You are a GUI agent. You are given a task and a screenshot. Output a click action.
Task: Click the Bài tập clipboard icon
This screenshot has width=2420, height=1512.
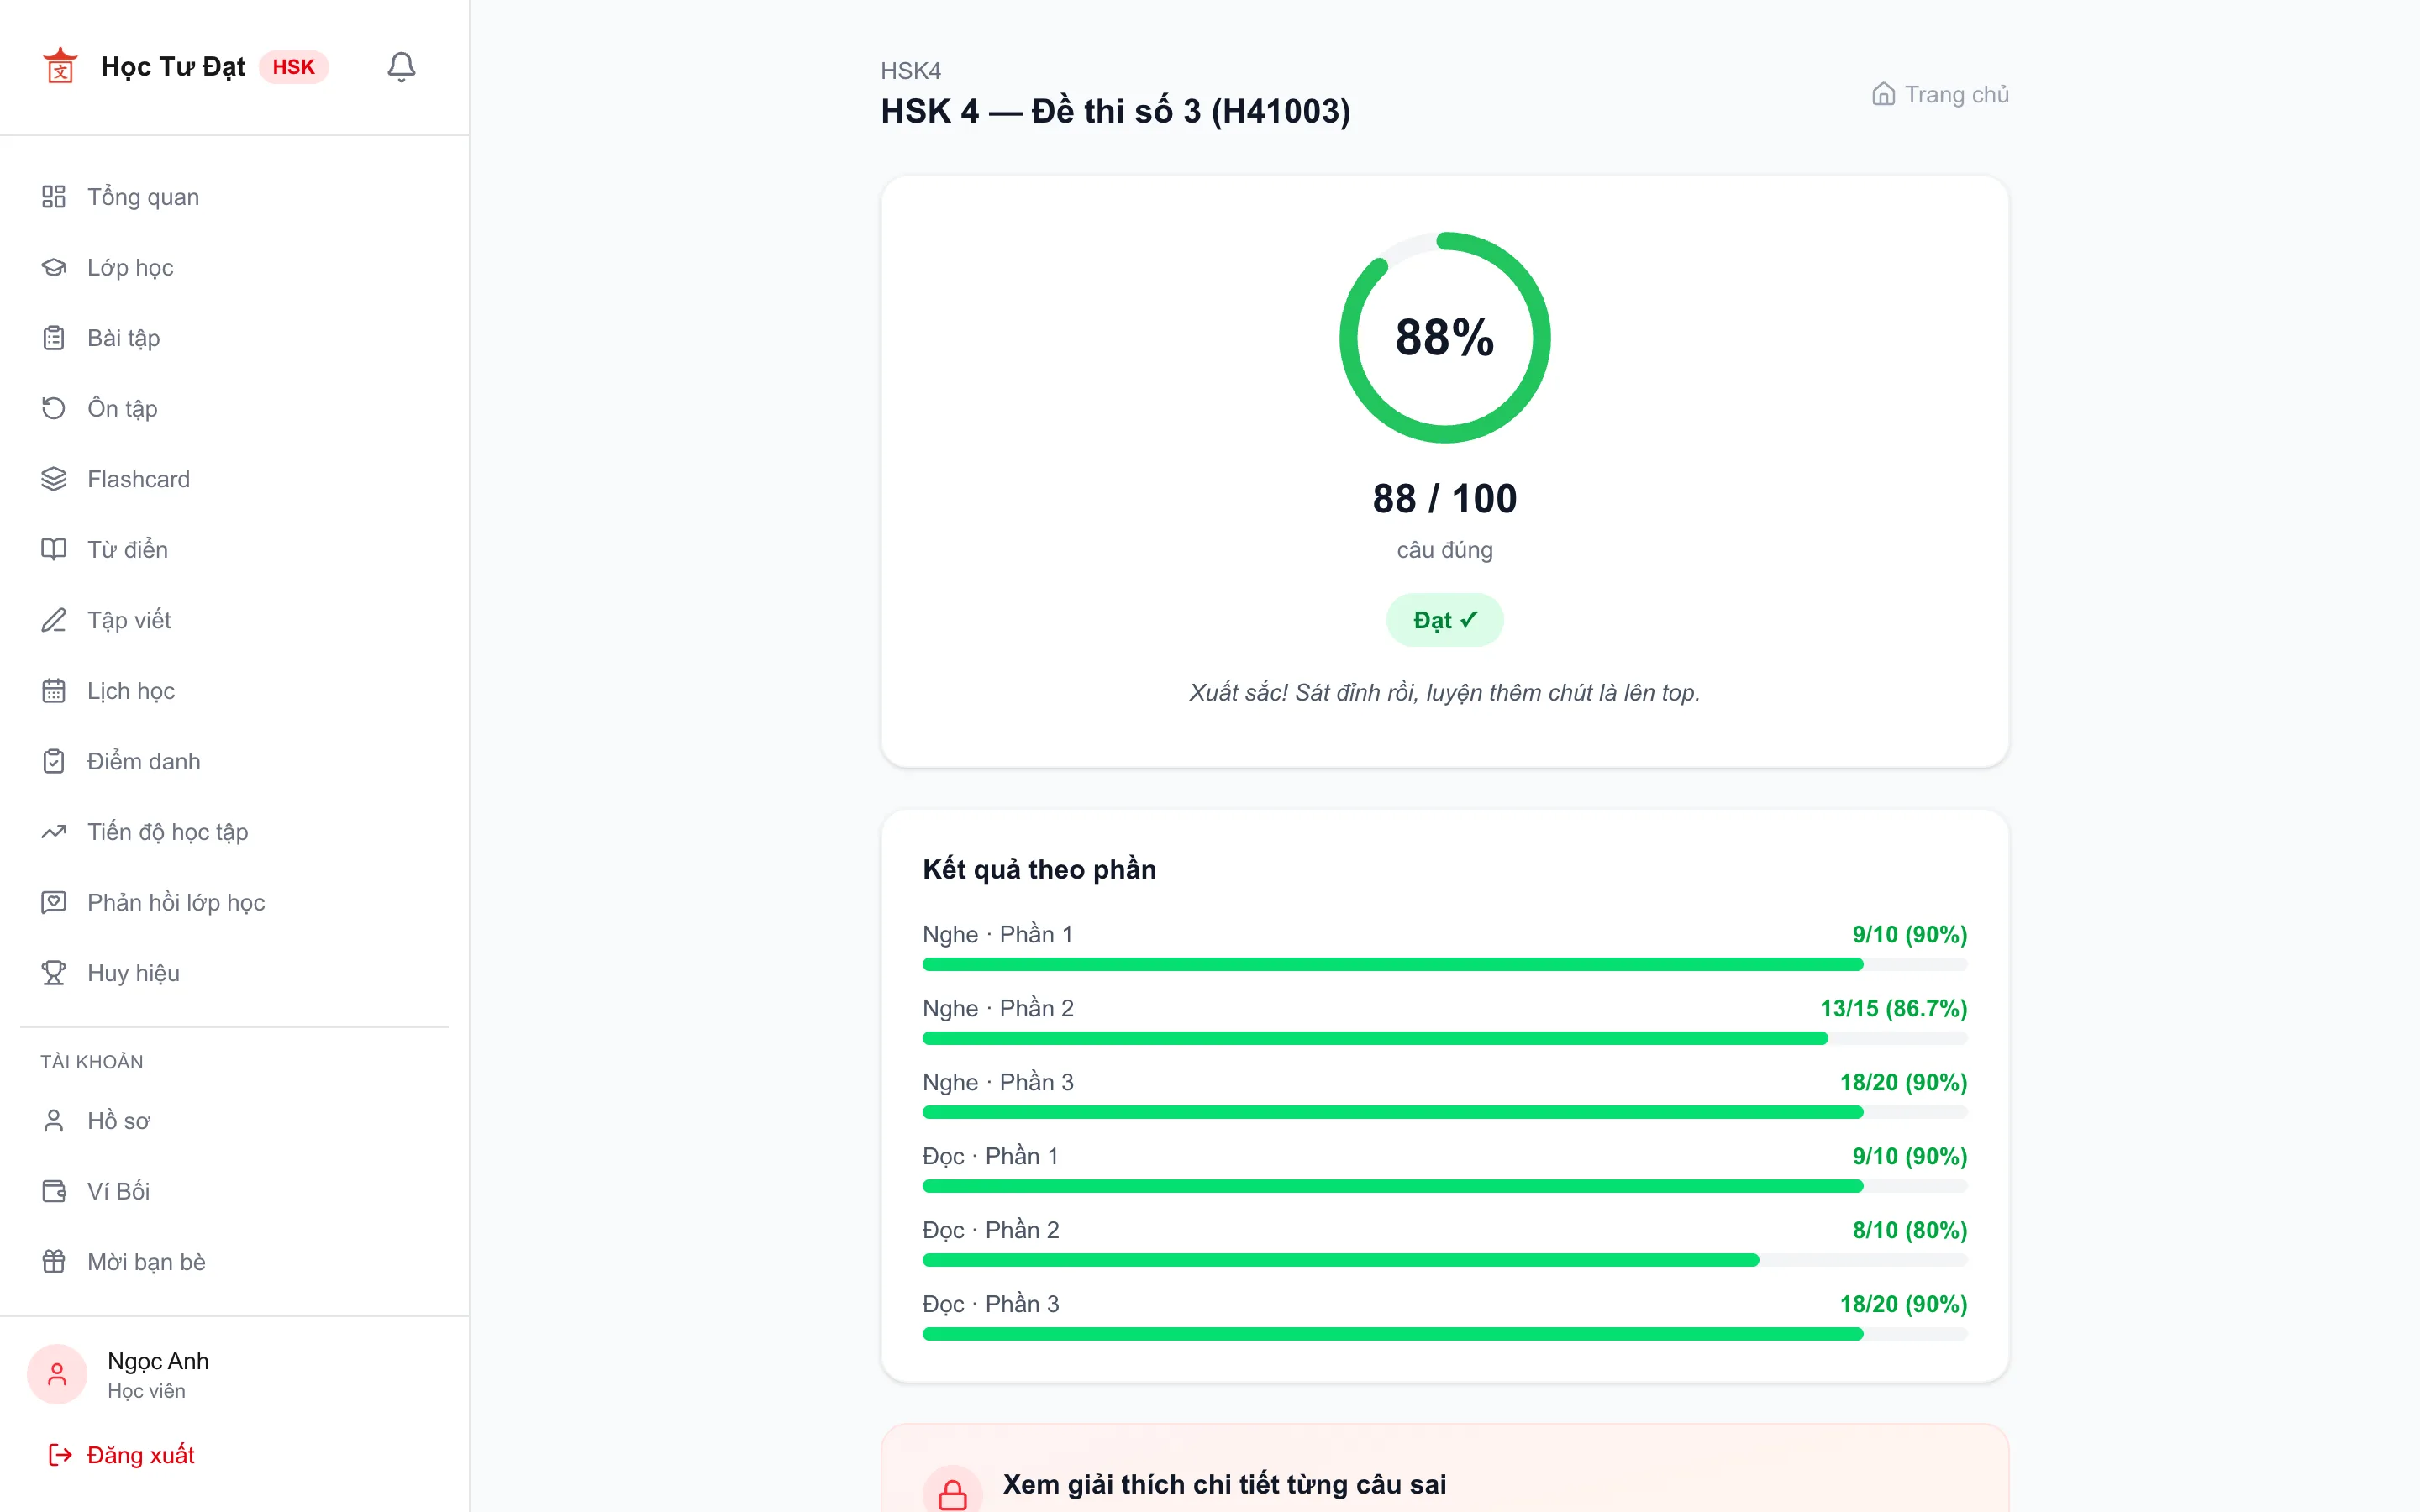pos(54,338)
